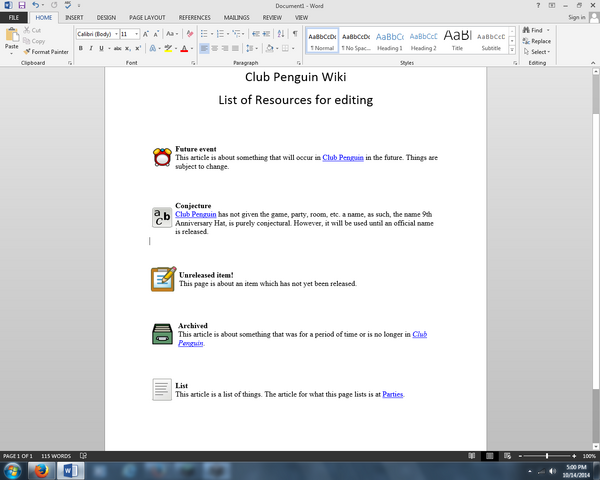Click the Cut scissors button
Screen dimensions: 600x480
(32, 30)
